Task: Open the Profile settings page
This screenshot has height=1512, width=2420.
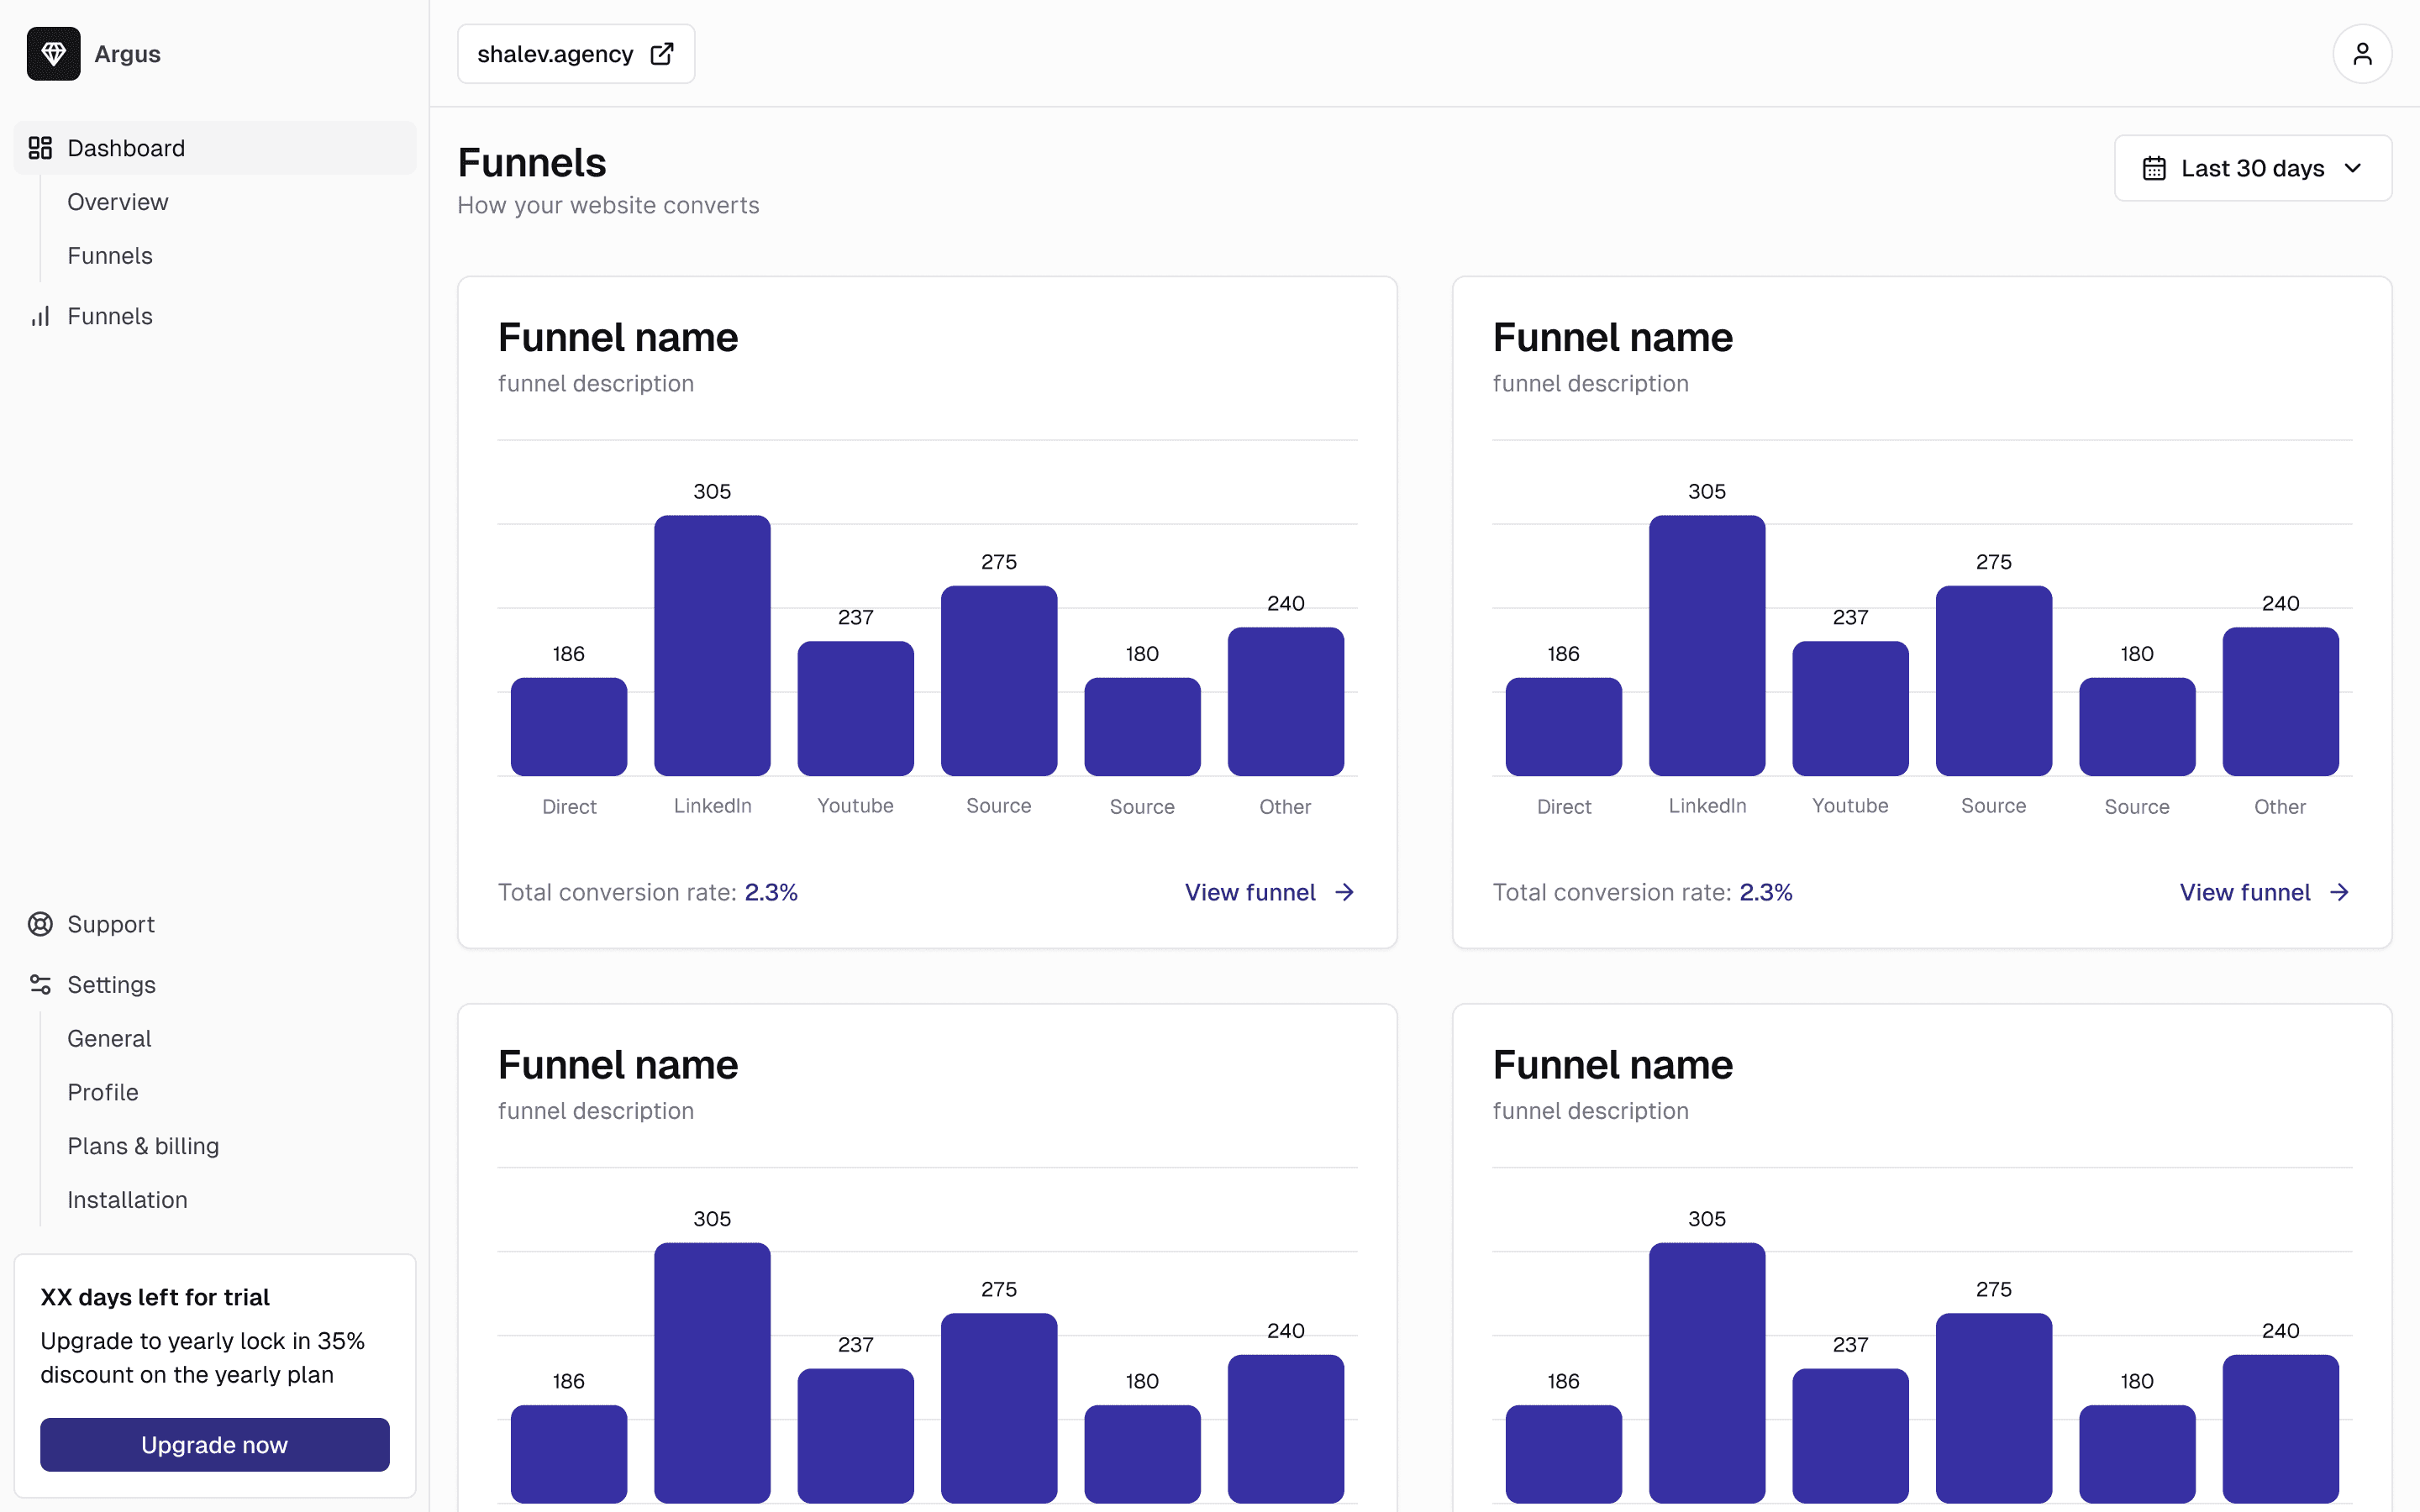Action: 103,1092
